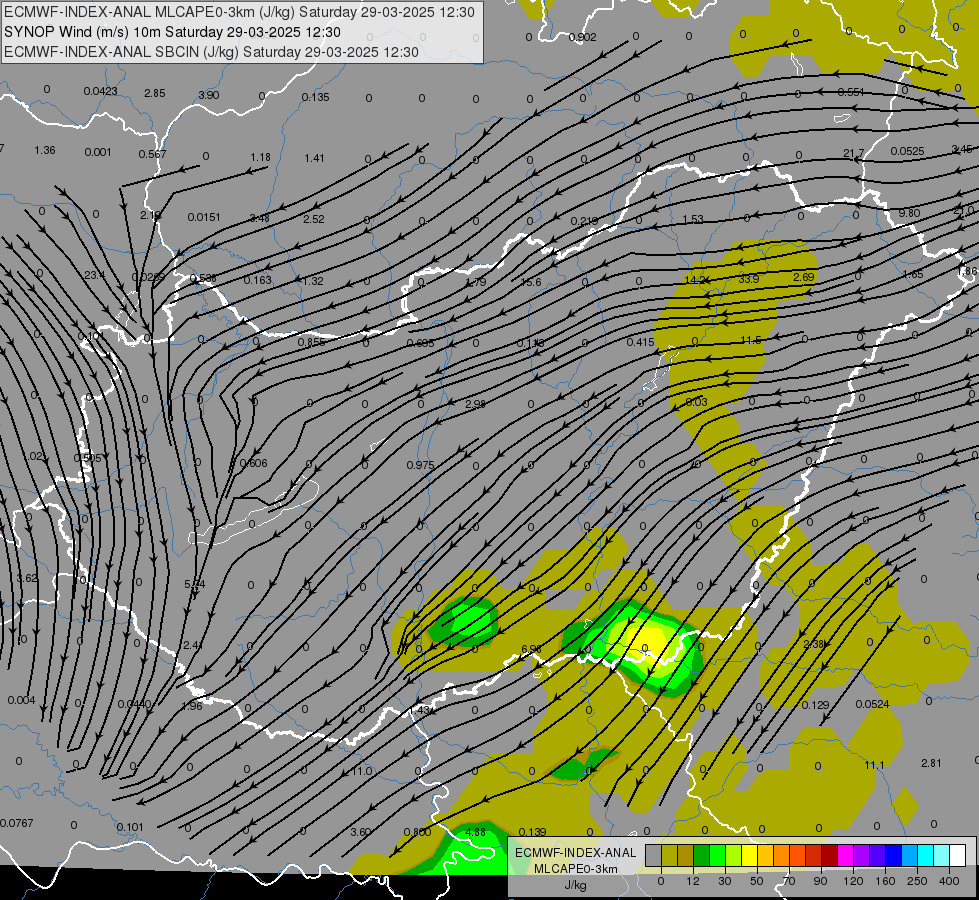Click the map value 21.7
The height and width of the screenshot is (900, 979).
[x=854, y=153]
